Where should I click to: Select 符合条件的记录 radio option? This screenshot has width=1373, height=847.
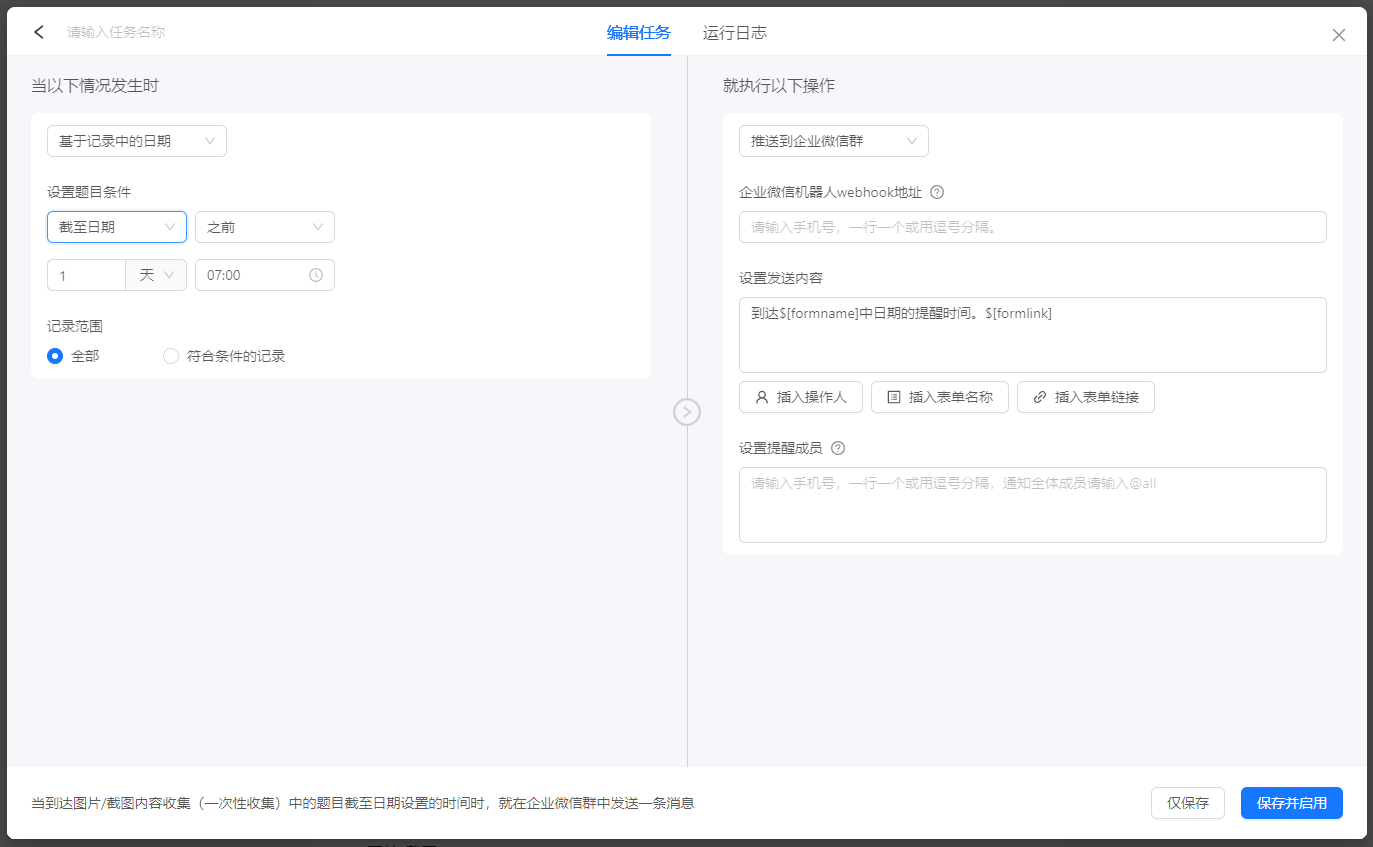pyautogui.click(x=171, y=356)
